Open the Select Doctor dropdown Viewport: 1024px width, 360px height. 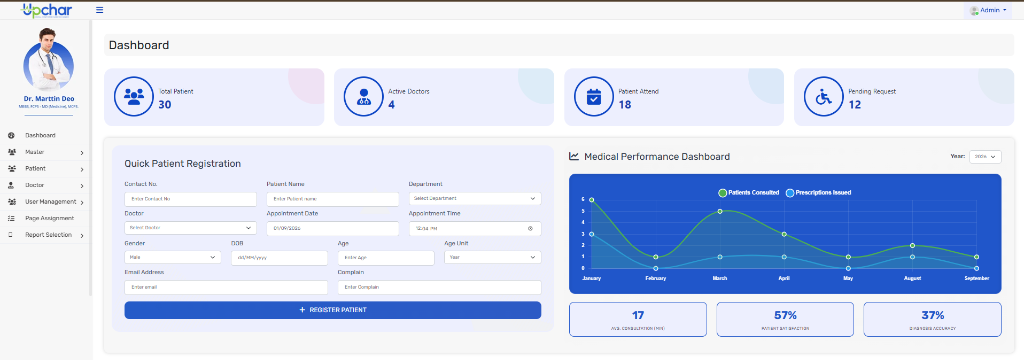[x=190, y=228]
